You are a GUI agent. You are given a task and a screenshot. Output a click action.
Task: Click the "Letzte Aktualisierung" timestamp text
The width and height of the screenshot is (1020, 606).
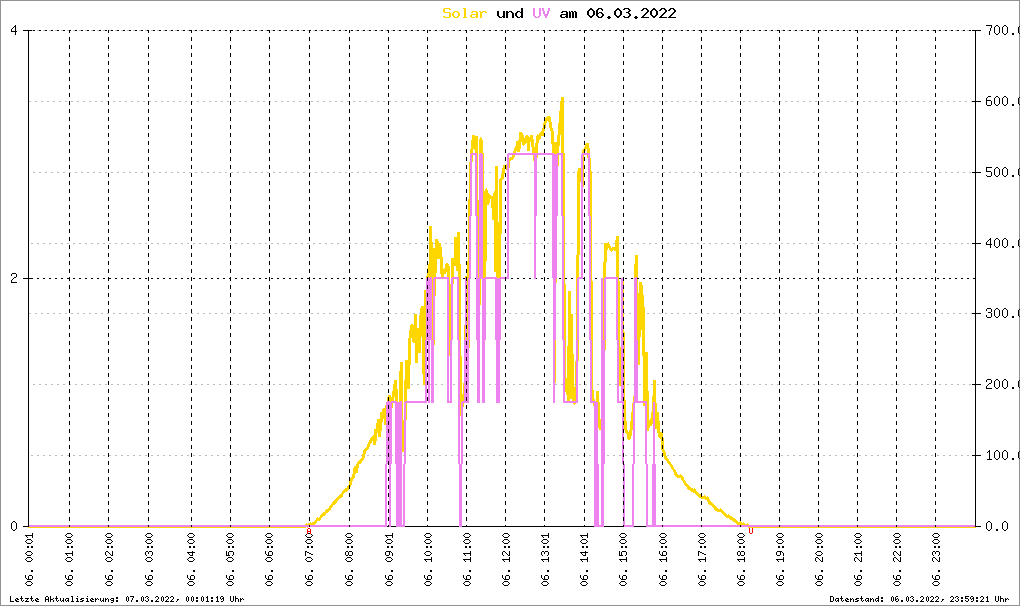[x=127, y=599]
